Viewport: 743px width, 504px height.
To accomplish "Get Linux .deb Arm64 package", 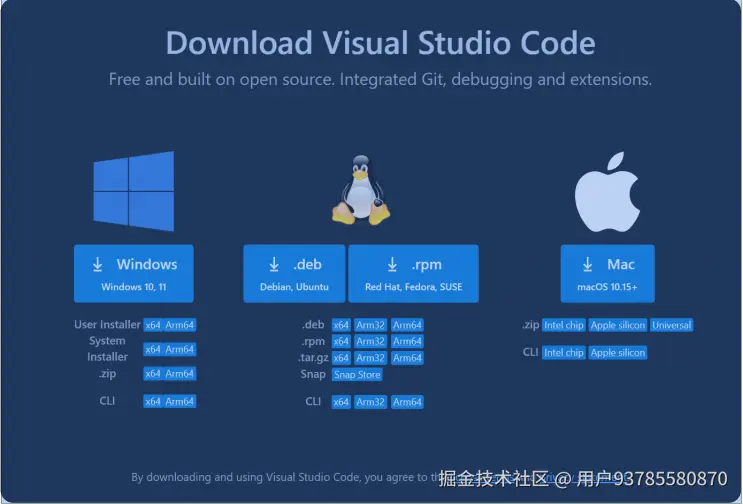I will pos(407,325).
